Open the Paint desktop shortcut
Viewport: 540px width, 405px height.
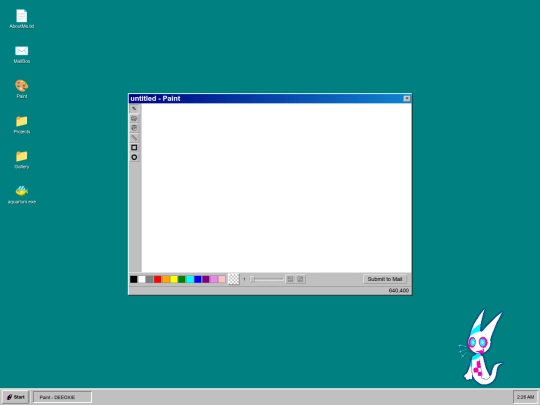(22, 89)
